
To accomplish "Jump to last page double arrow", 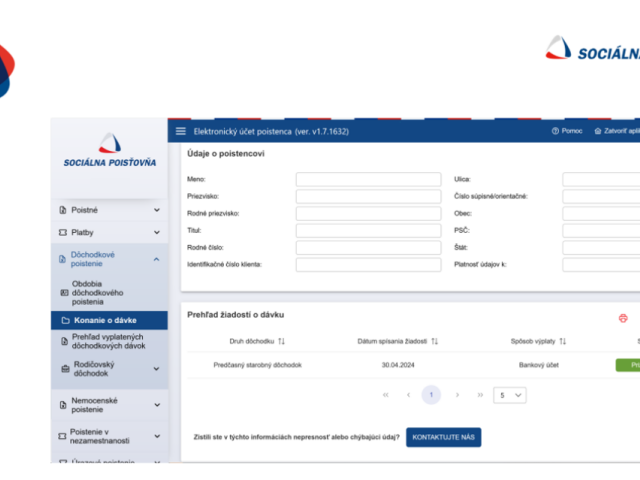I will 480,395.
